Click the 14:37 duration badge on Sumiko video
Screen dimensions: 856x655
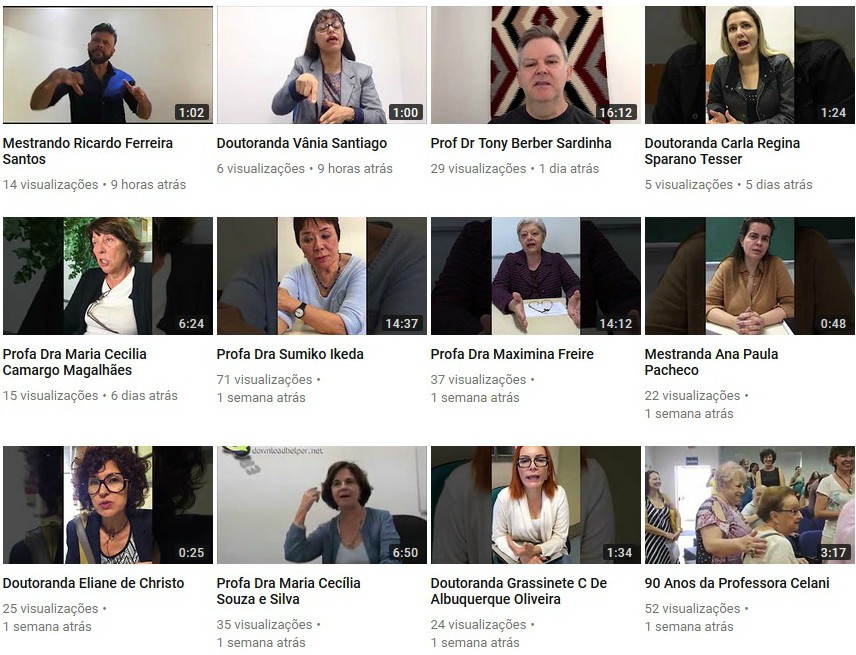pos(402,323)
